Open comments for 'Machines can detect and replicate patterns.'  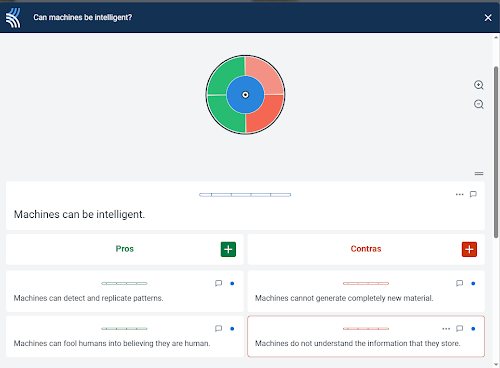(x=218, y=283)
